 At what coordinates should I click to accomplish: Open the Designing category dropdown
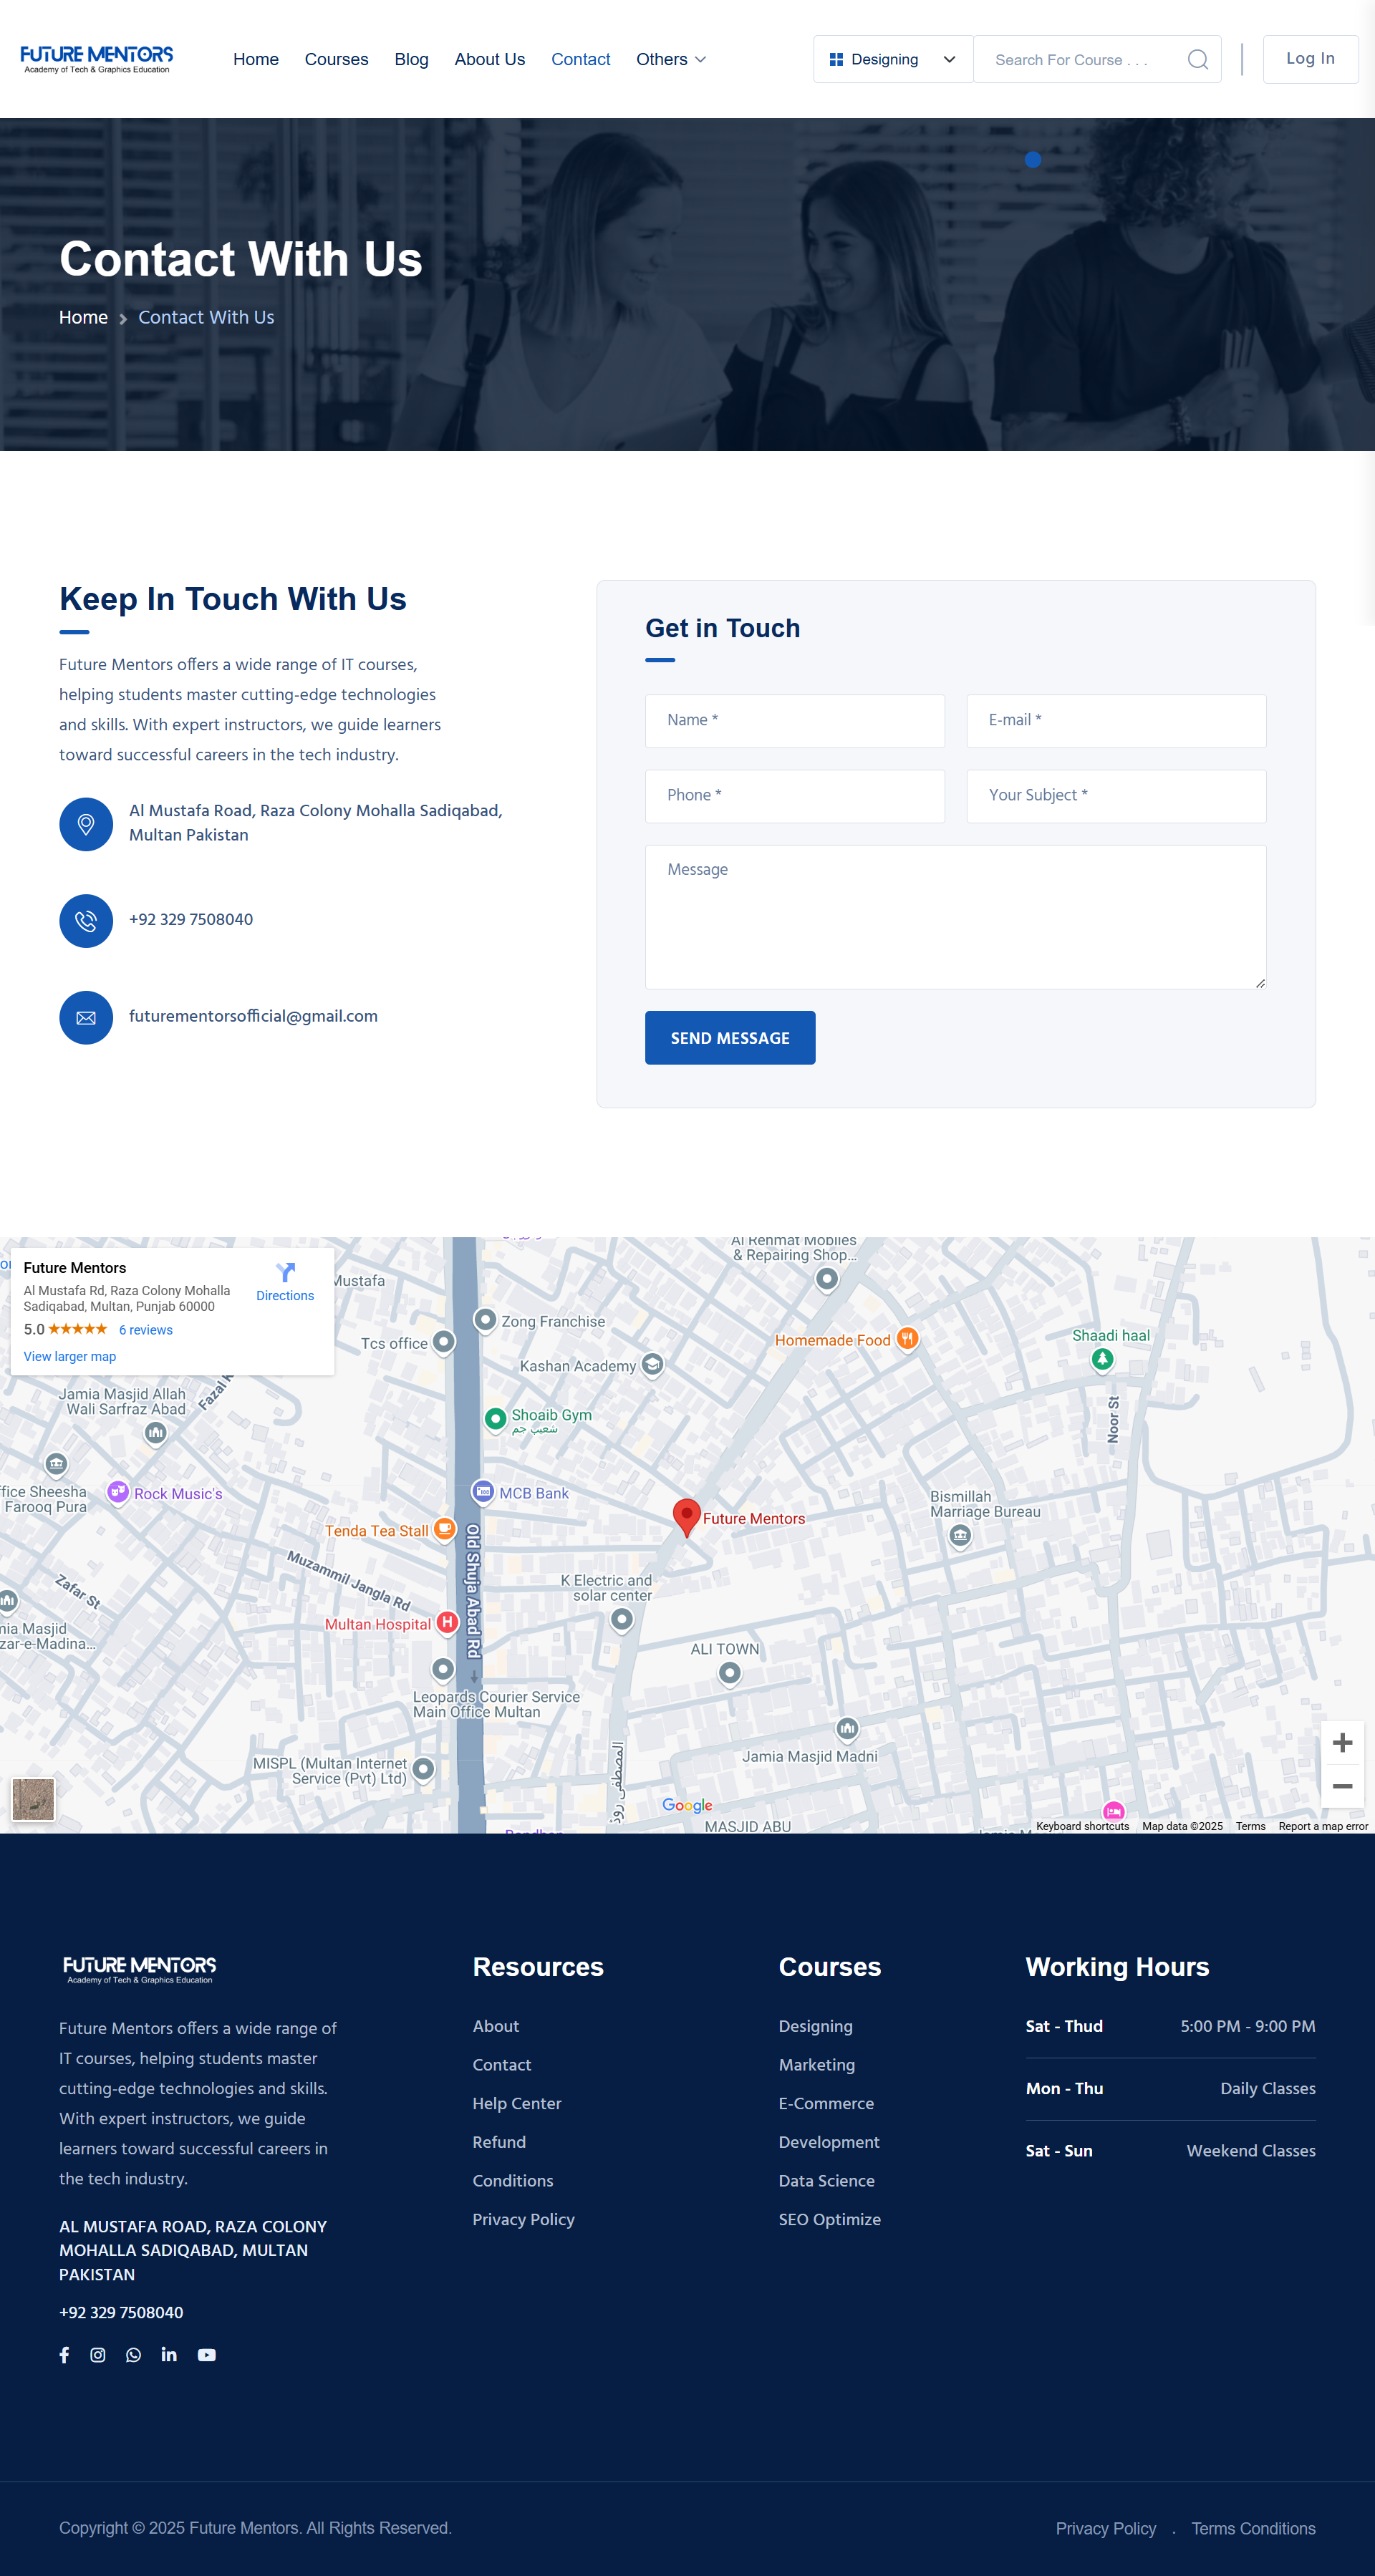tap(892, 60)
